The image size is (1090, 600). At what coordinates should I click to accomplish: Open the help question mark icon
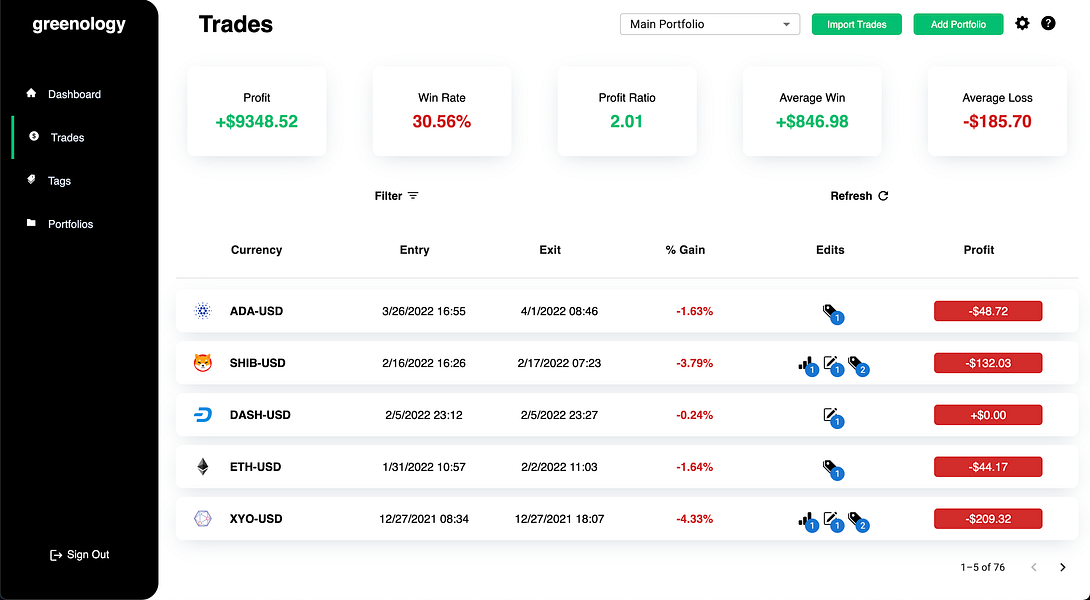[1048, 23]
